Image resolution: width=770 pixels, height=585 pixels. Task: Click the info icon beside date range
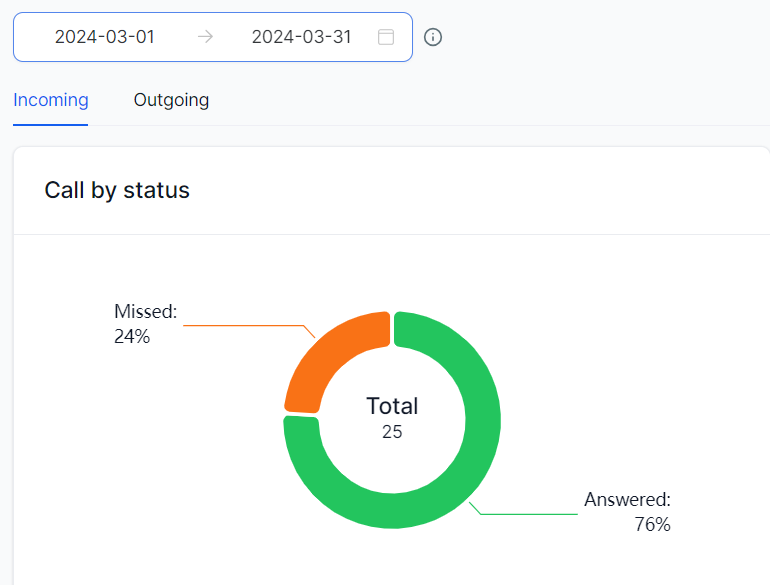pyautogui.click(x=433, y=37)
